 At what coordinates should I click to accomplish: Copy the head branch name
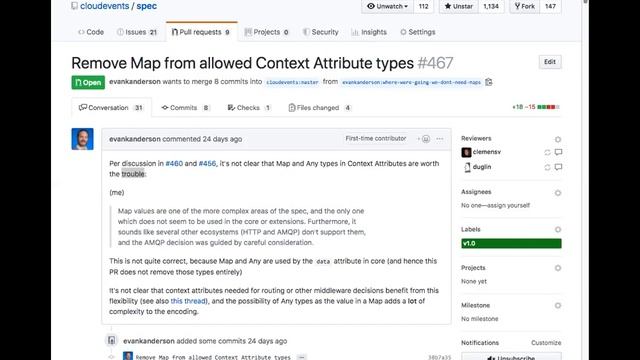(x=489, y=82)
